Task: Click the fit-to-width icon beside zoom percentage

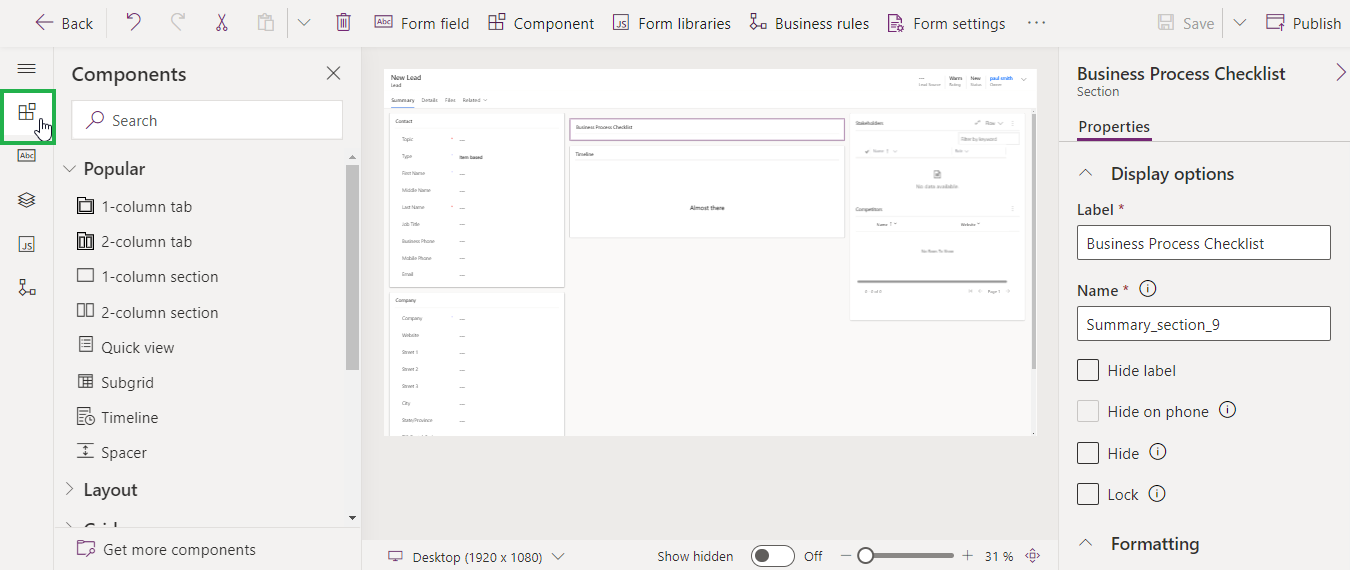Action: [1033, 556]
